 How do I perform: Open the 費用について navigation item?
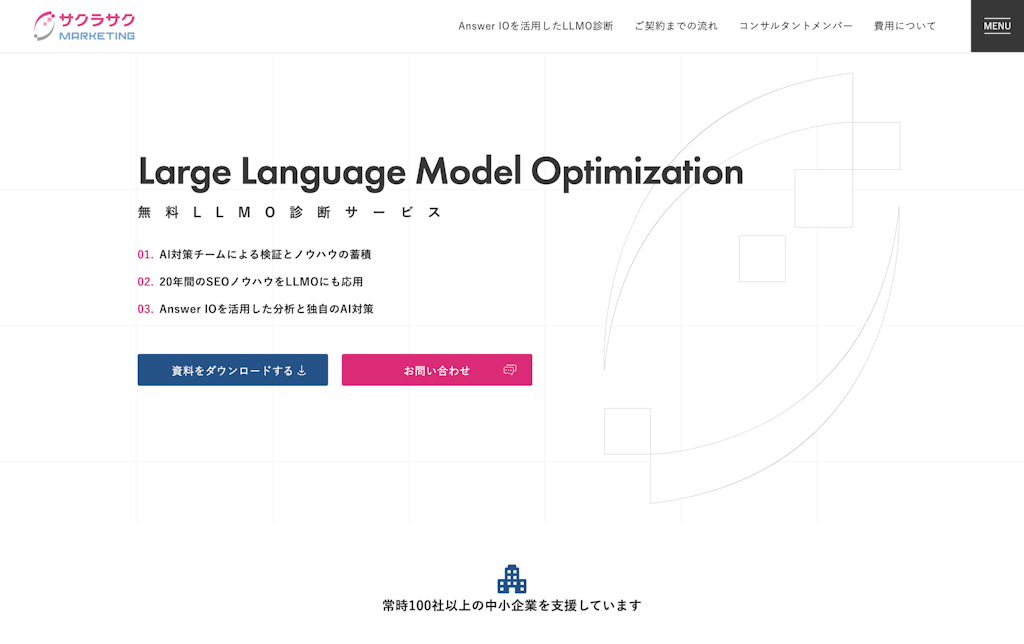[903, 26]
